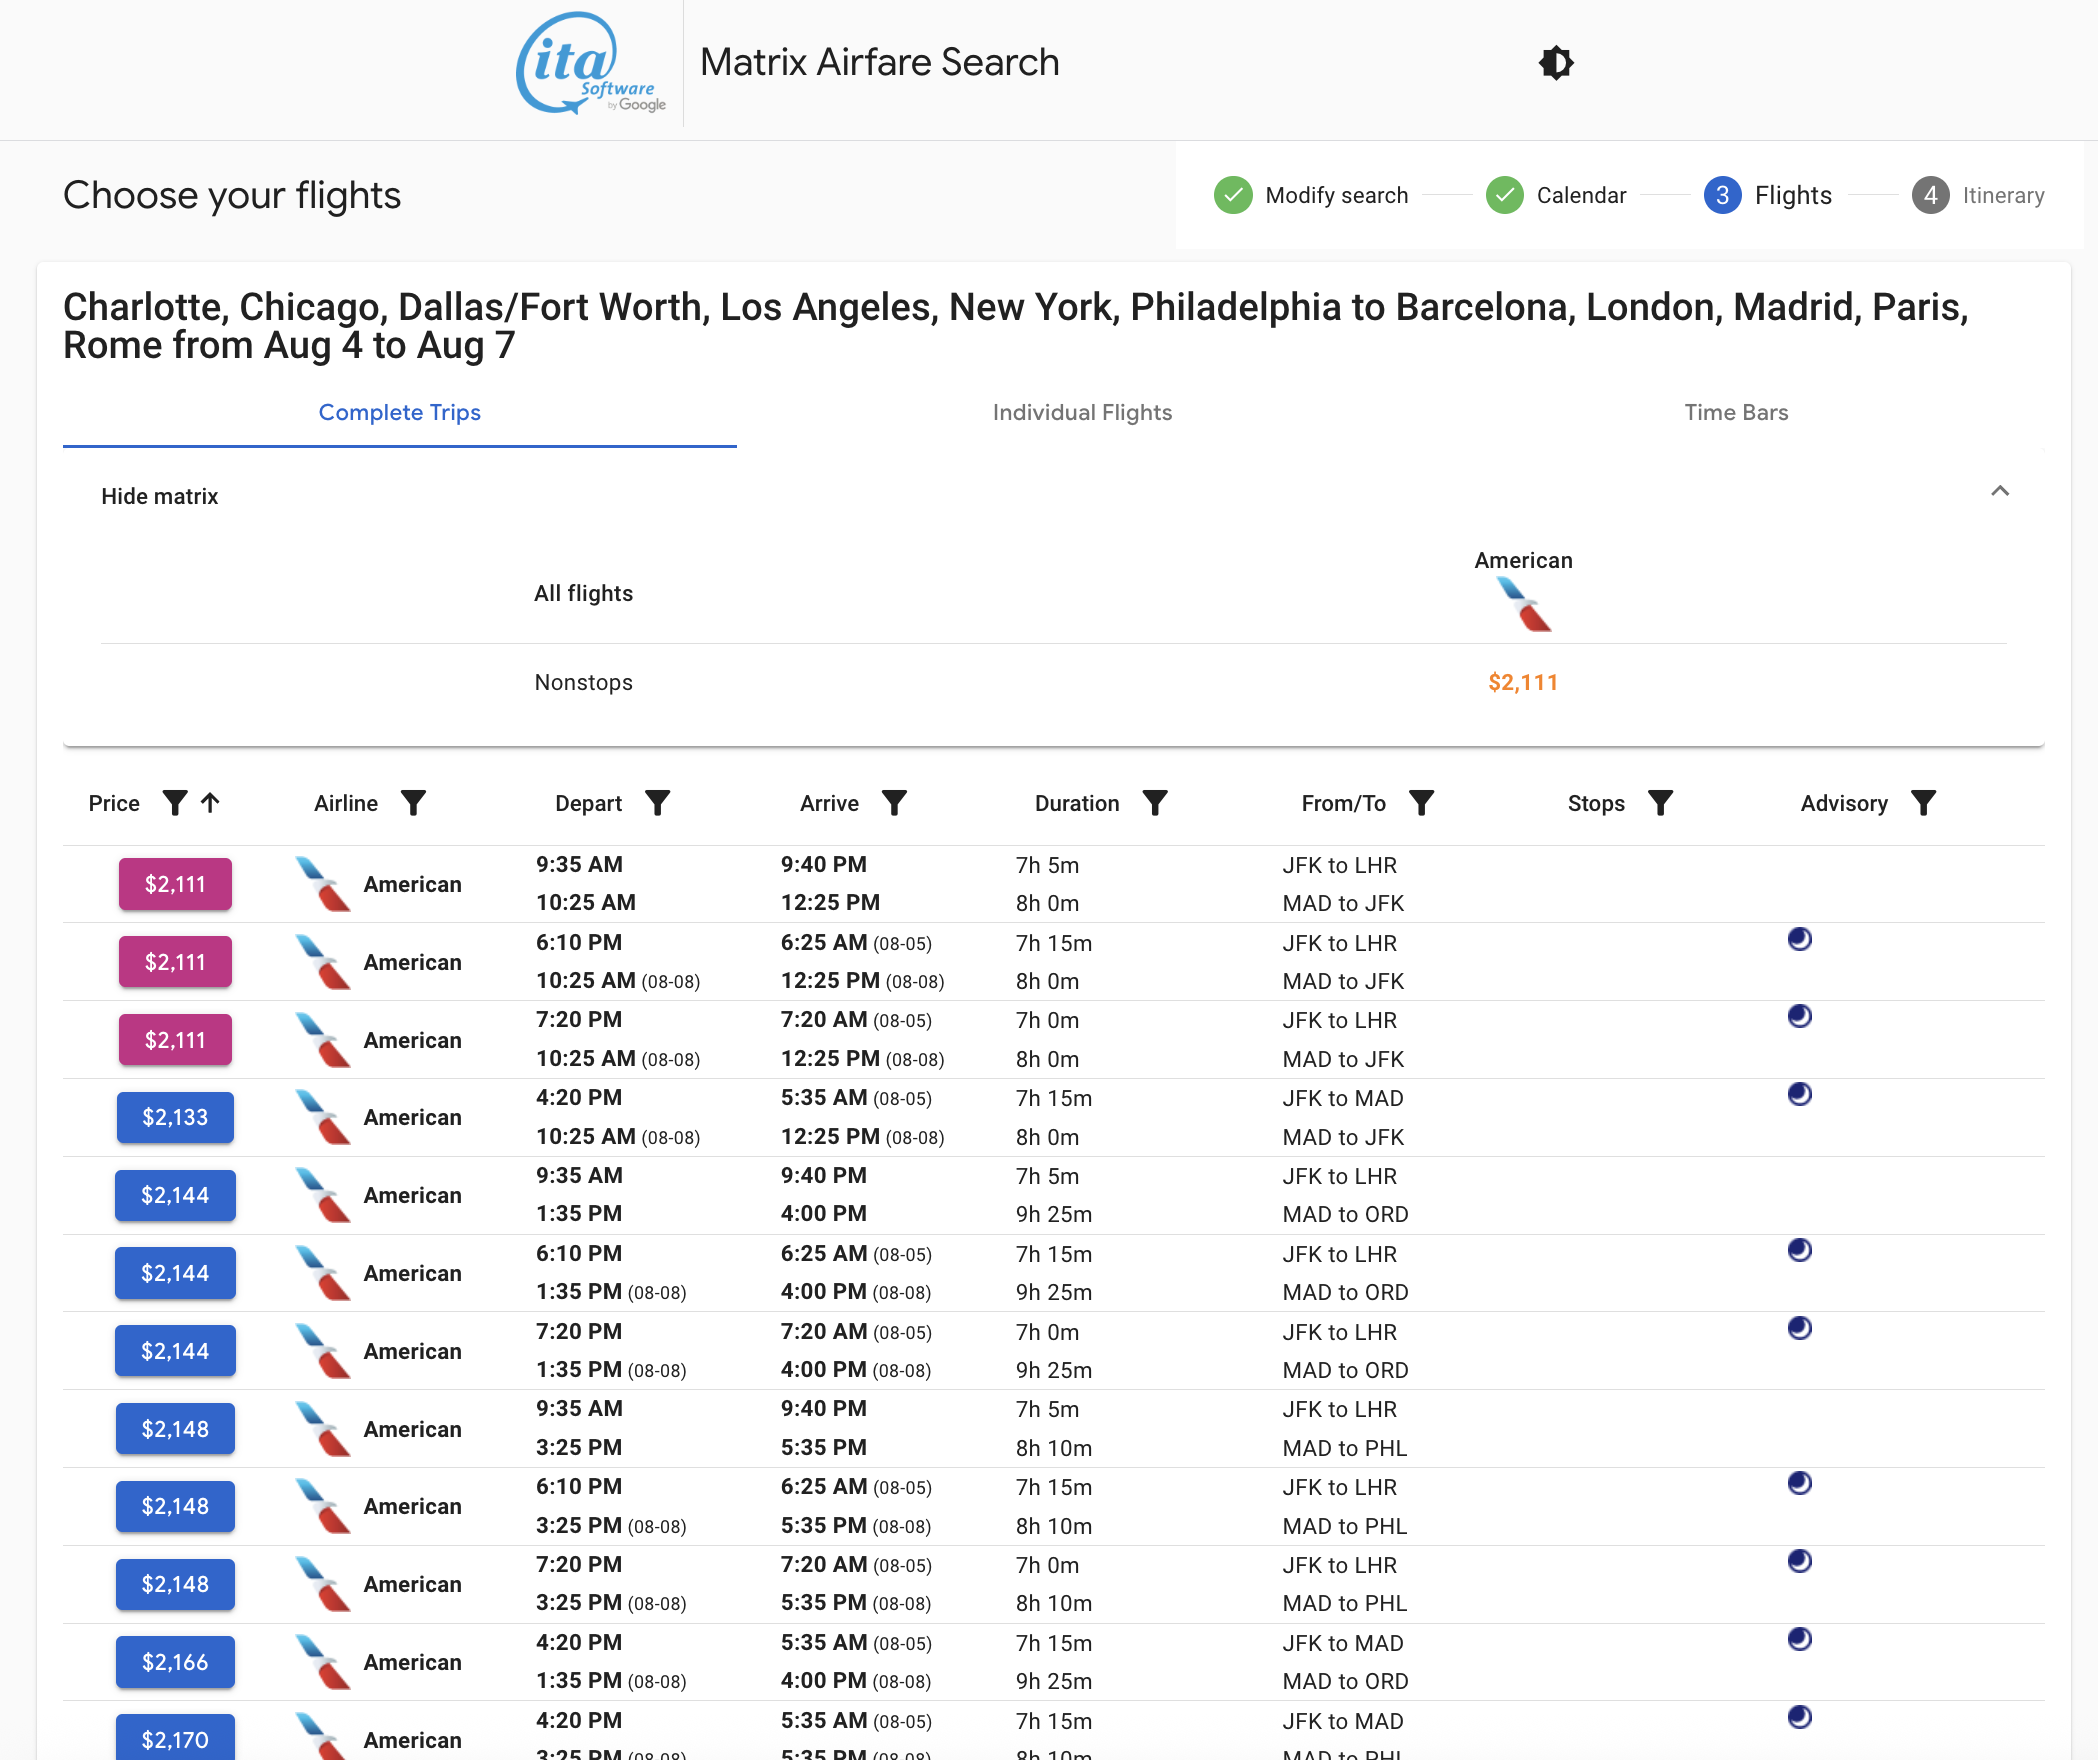Click overnight advisory moon on $2,144 6:10 PM trip
The height and width of the screenshot is (1760, 2098).
[1800, 1250]
